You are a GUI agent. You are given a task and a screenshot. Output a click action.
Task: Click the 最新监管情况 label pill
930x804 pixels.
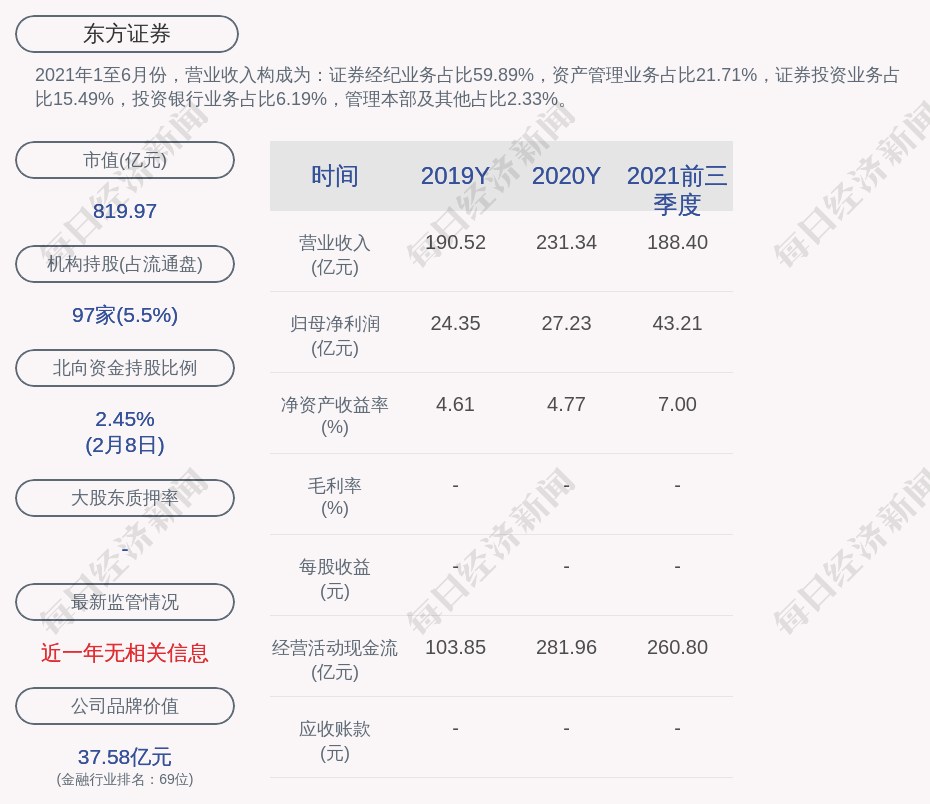[125, 602]
